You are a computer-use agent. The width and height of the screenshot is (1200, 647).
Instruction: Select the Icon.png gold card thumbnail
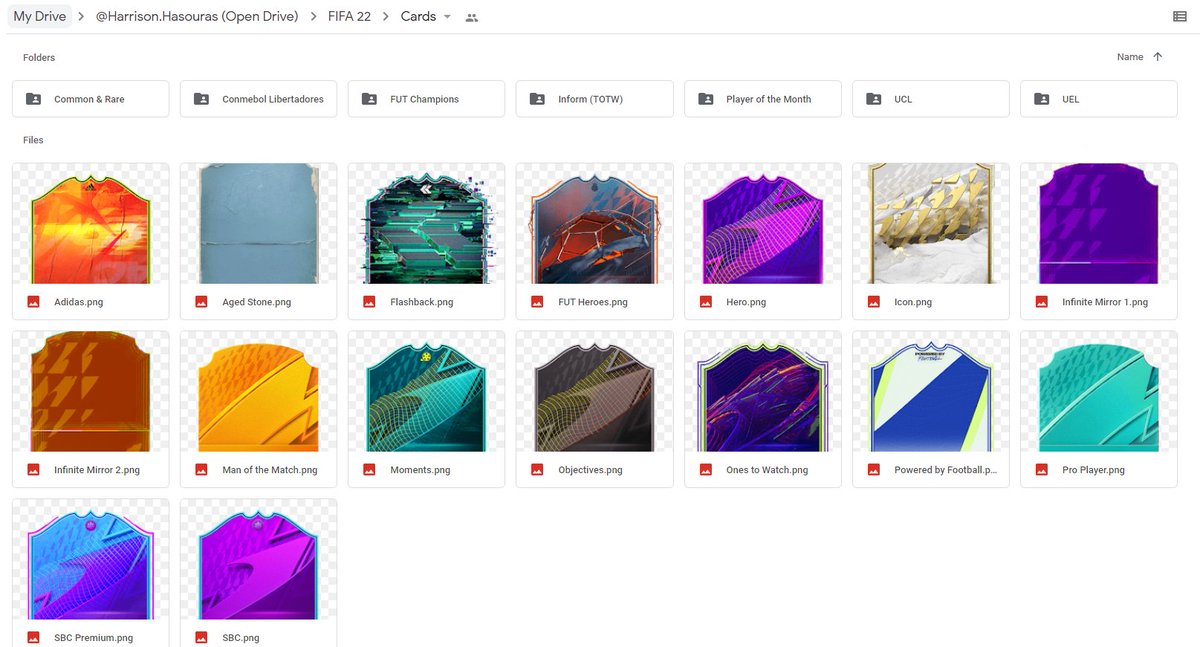coord(931,223)
